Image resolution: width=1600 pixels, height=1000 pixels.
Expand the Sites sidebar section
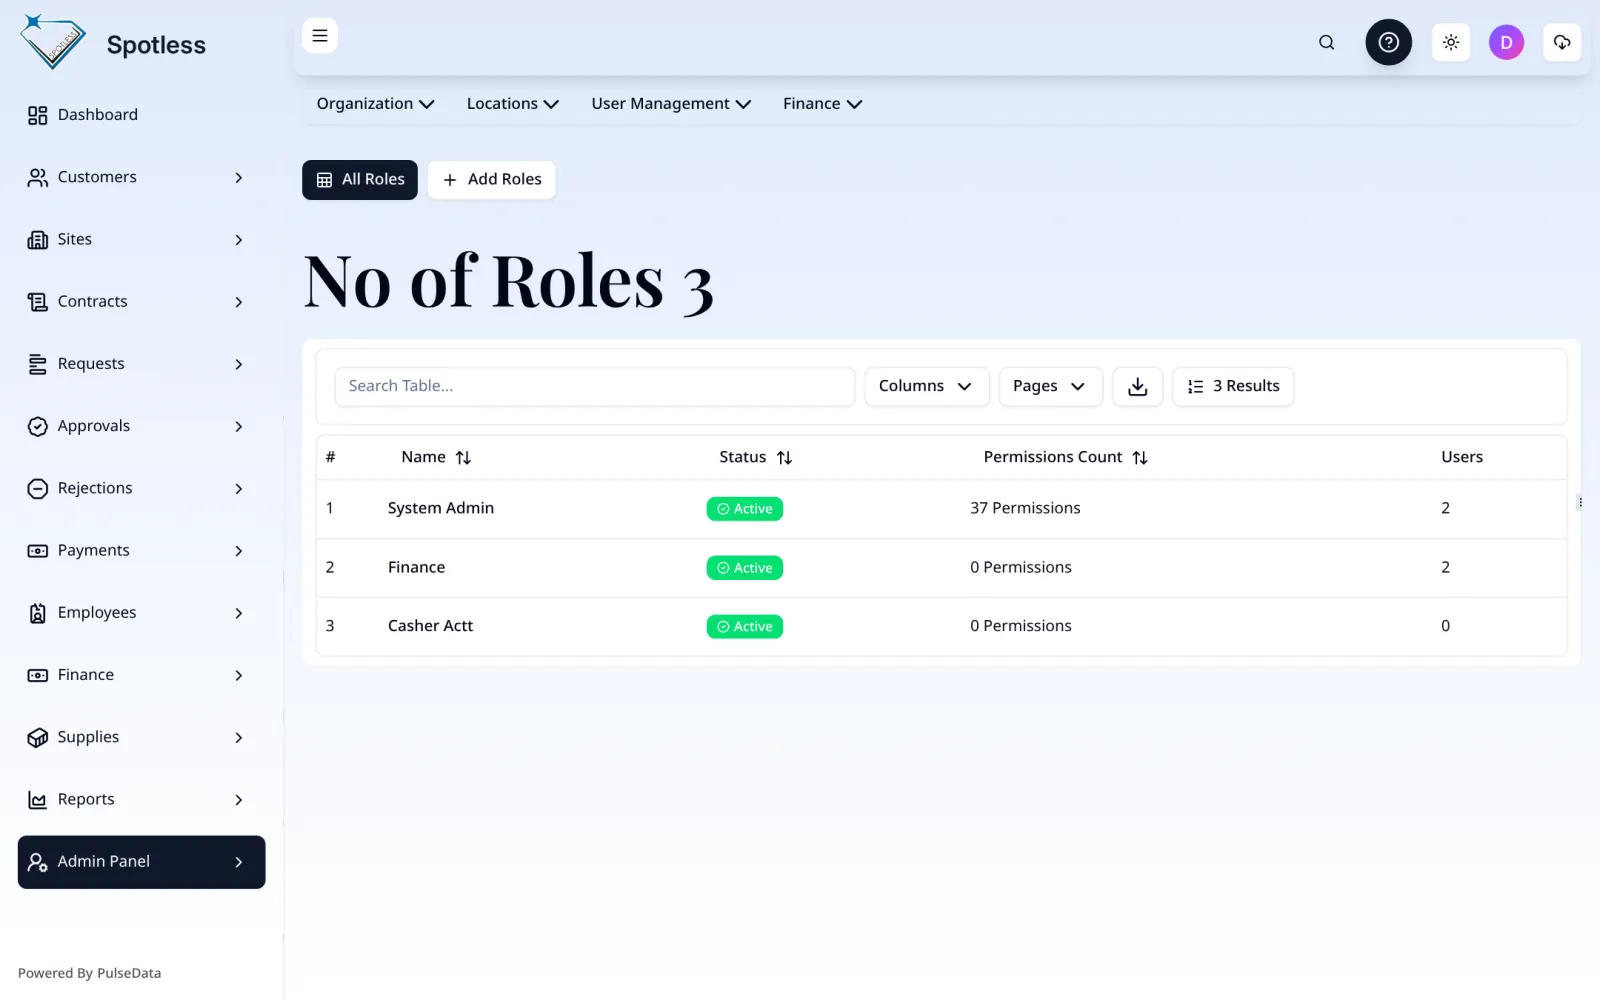[141, 239]
